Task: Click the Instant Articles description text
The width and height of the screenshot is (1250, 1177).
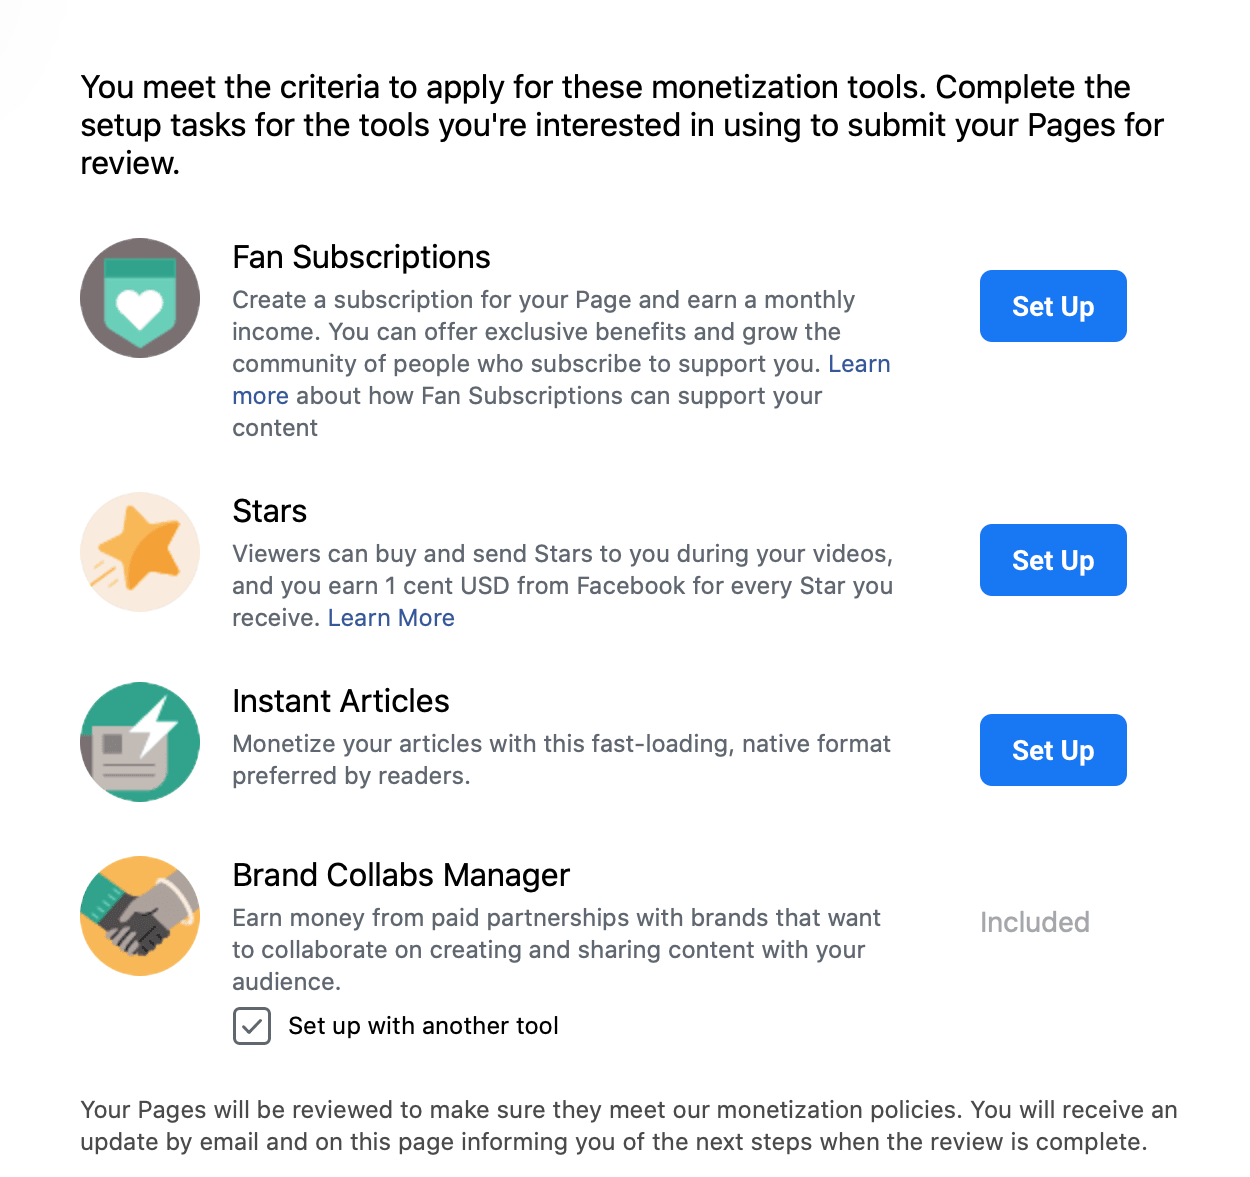Action: (x=561, y=760)
